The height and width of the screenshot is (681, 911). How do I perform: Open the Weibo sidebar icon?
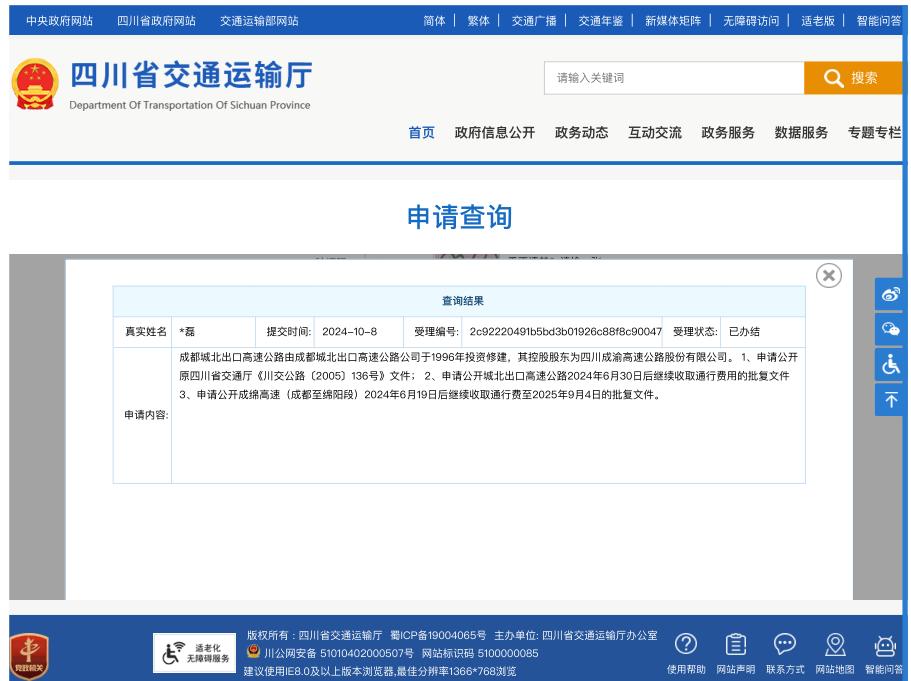pos(889,294)
